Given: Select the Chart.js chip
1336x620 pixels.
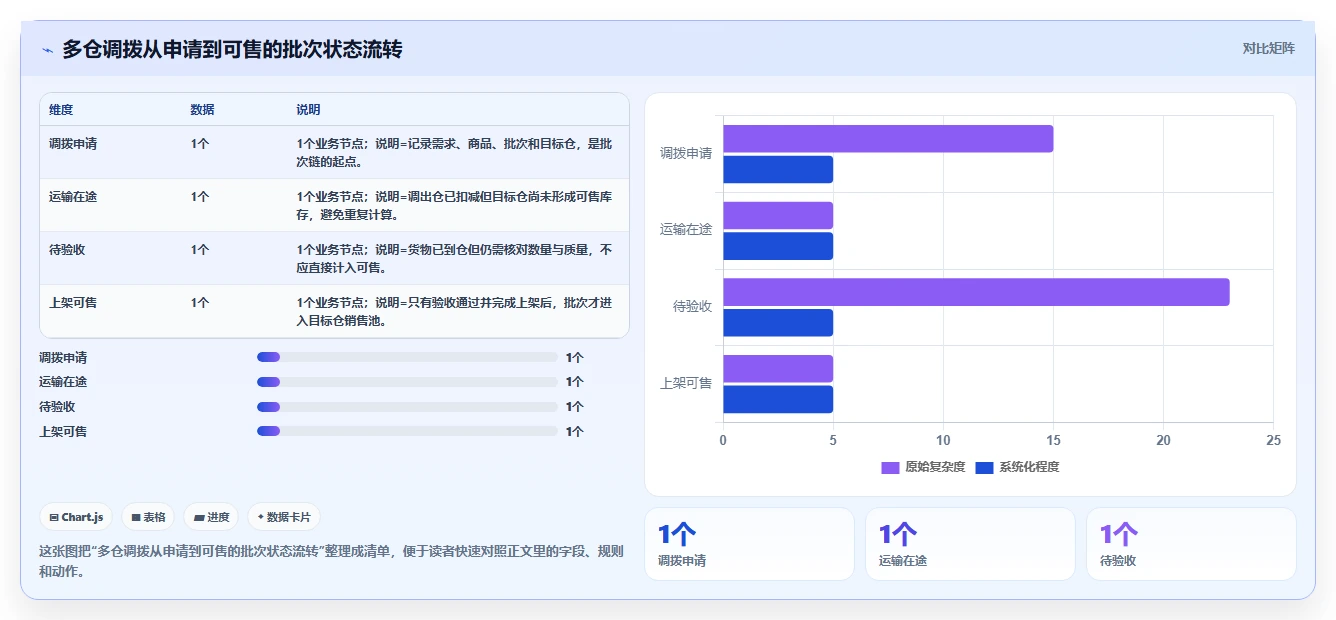Looking at the screenshot, I should click(77, 517).
